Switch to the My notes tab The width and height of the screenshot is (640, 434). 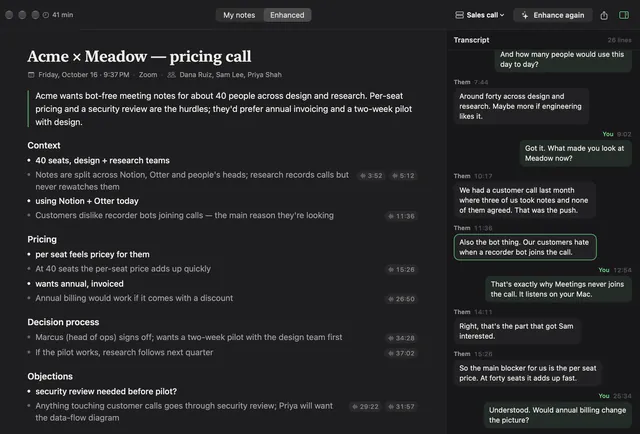[239, 15]
